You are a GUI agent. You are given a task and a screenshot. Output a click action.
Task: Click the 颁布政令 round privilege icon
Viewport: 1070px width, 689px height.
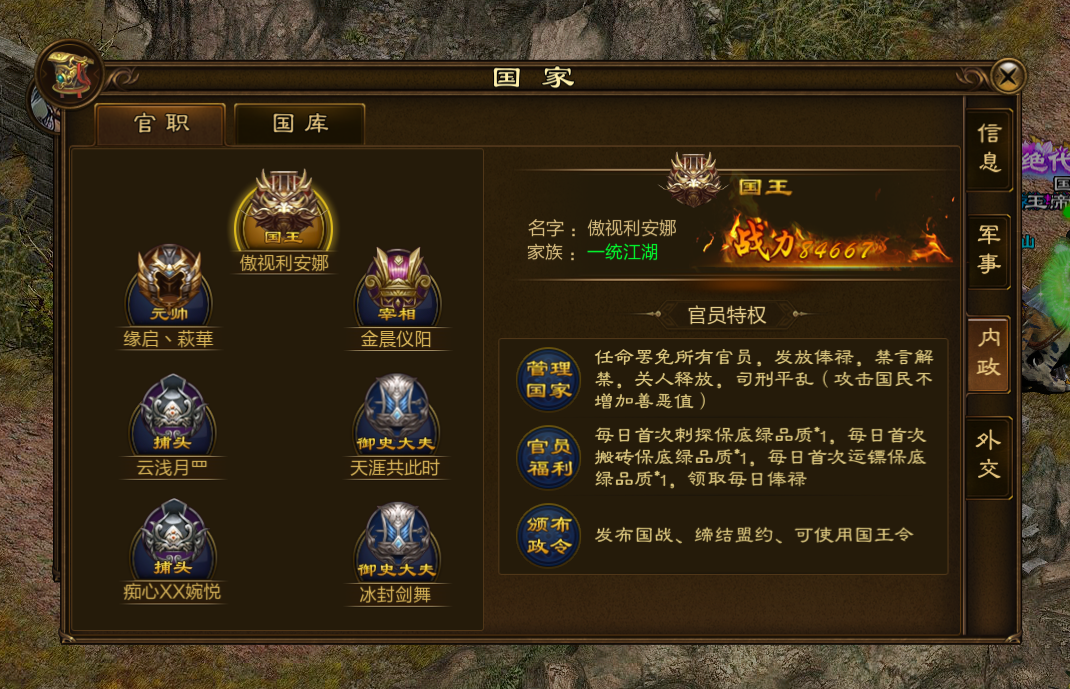[549, 535]
